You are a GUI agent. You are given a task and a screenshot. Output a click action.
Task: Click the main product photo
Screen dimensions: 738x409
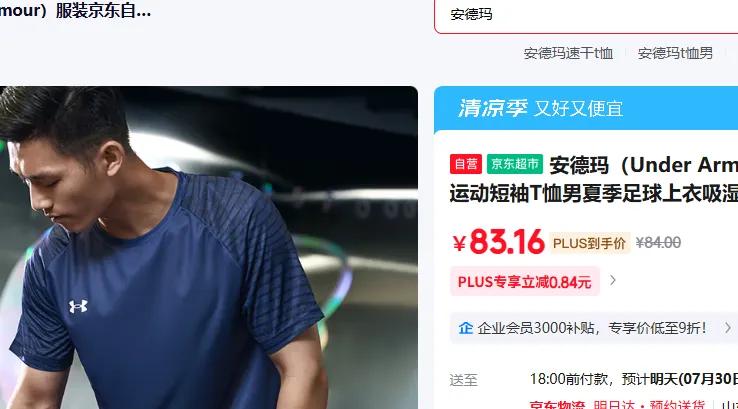pyautogui.click(x=209, y=248)
